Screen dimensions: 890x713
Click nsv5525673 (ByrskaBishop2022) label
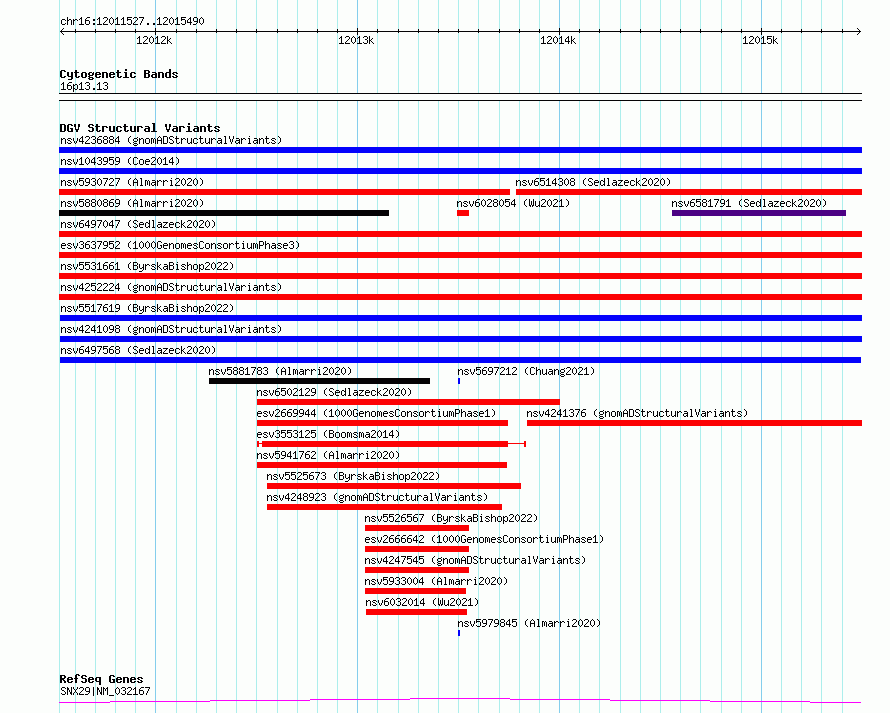click(353, 476)
